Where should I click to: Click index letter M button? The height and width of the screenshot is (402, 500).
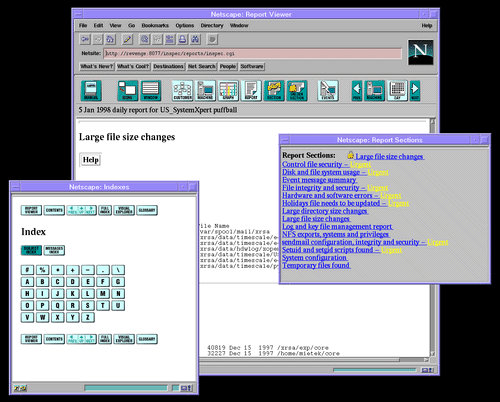tap(103, 294)
